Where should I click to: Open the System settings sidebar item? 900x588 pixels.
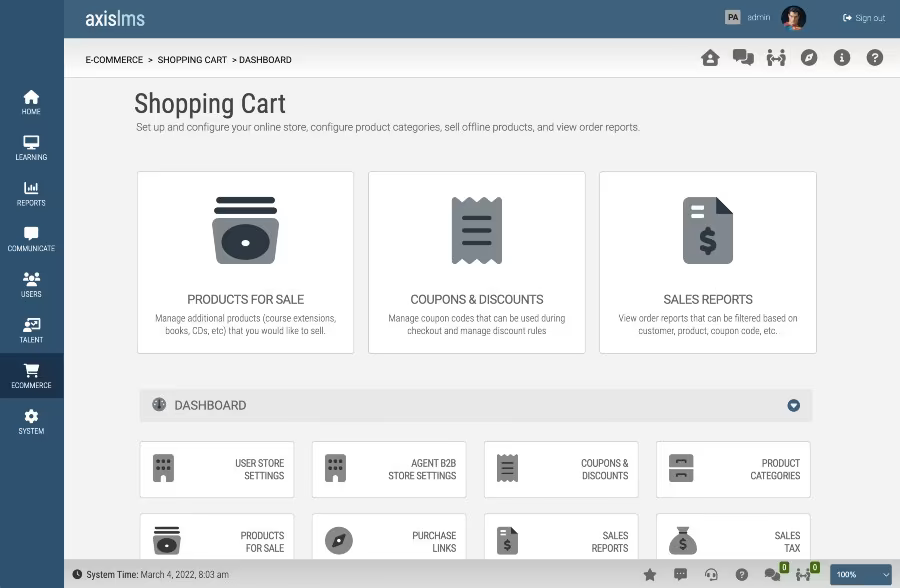(x=32, y=421)
